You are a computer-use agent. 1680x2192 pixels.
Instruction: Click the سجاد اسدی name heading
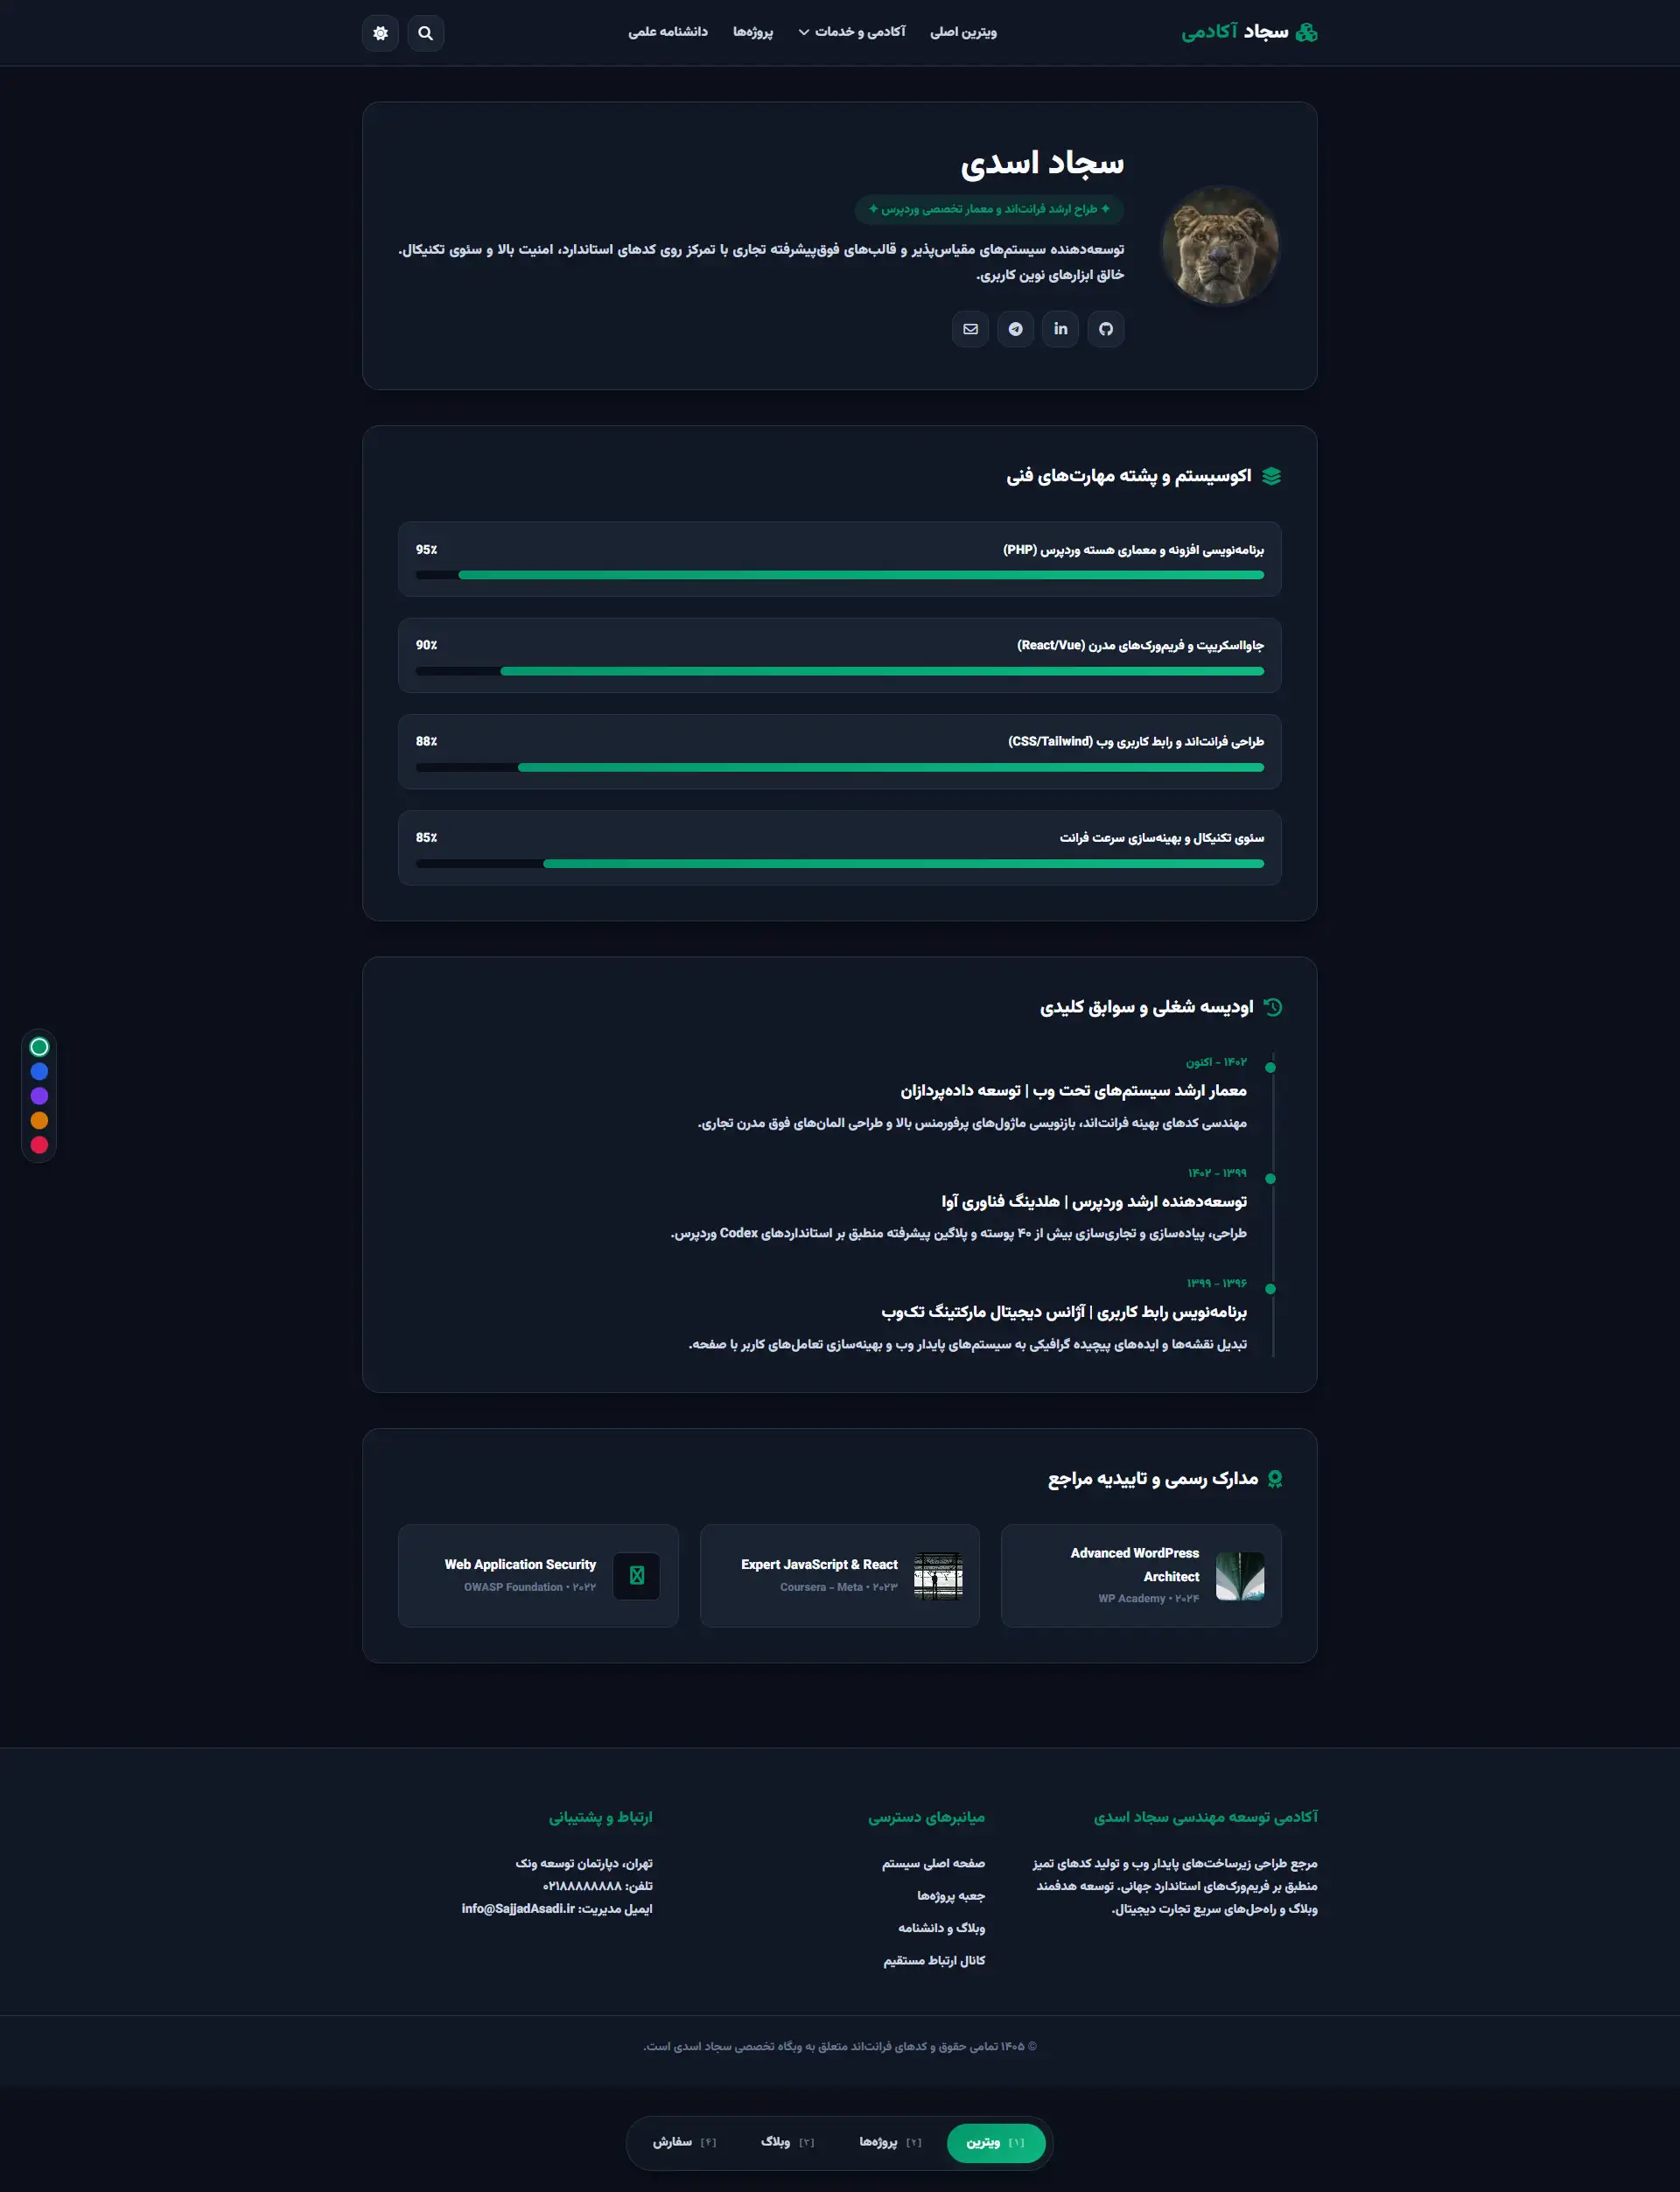click(1042, 163)
